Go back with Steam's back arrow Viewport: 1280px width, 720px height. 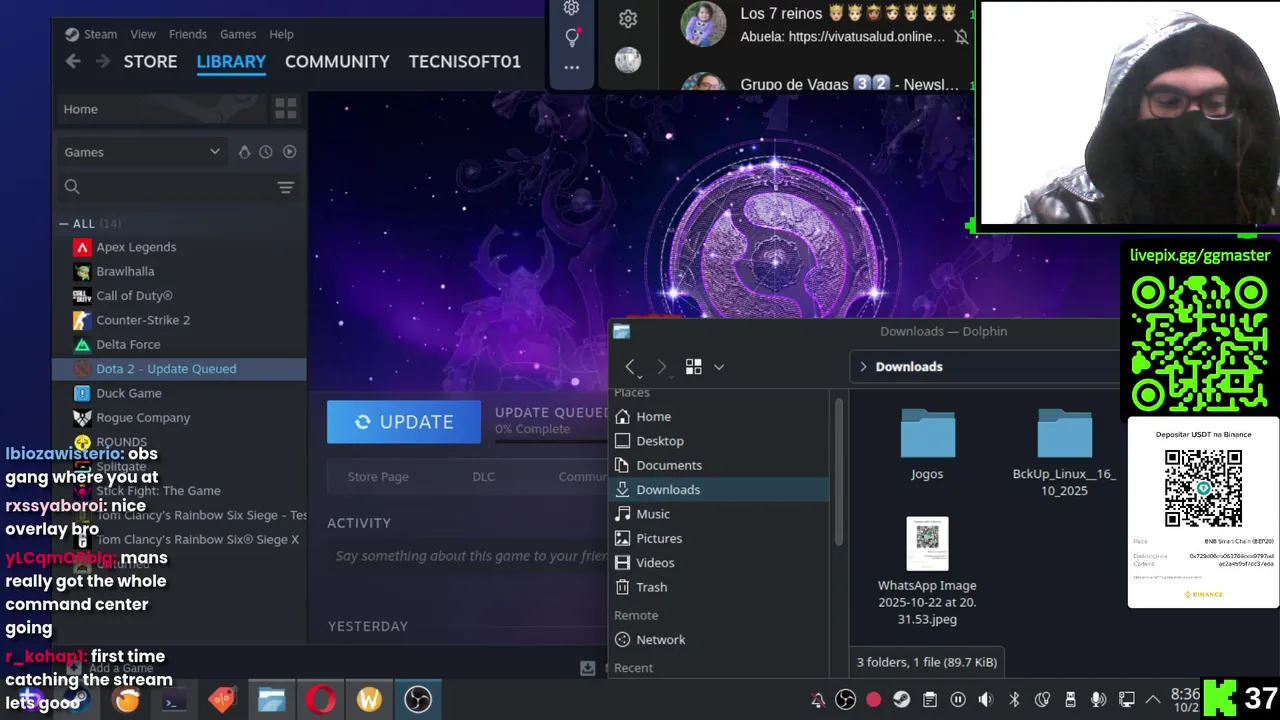(x=73, y=61)
